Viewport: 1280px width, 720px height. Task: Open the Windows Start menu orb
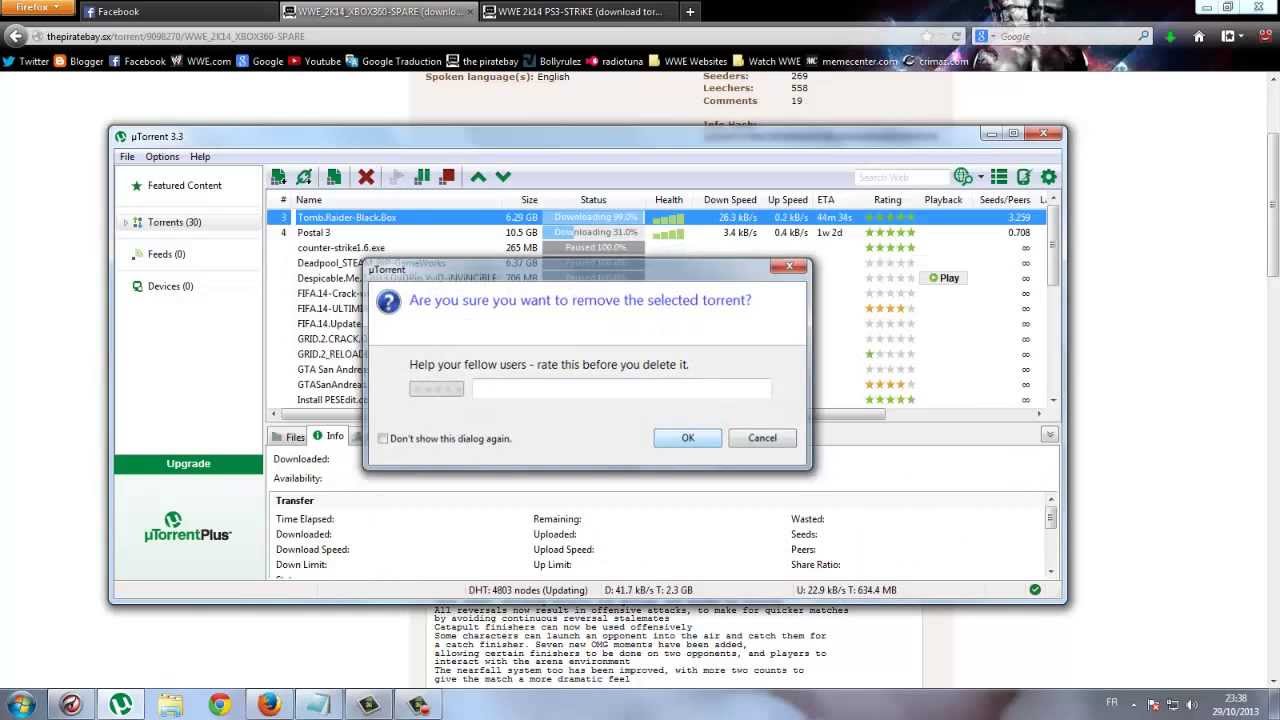pyautogui.click(x=22, y=704)
